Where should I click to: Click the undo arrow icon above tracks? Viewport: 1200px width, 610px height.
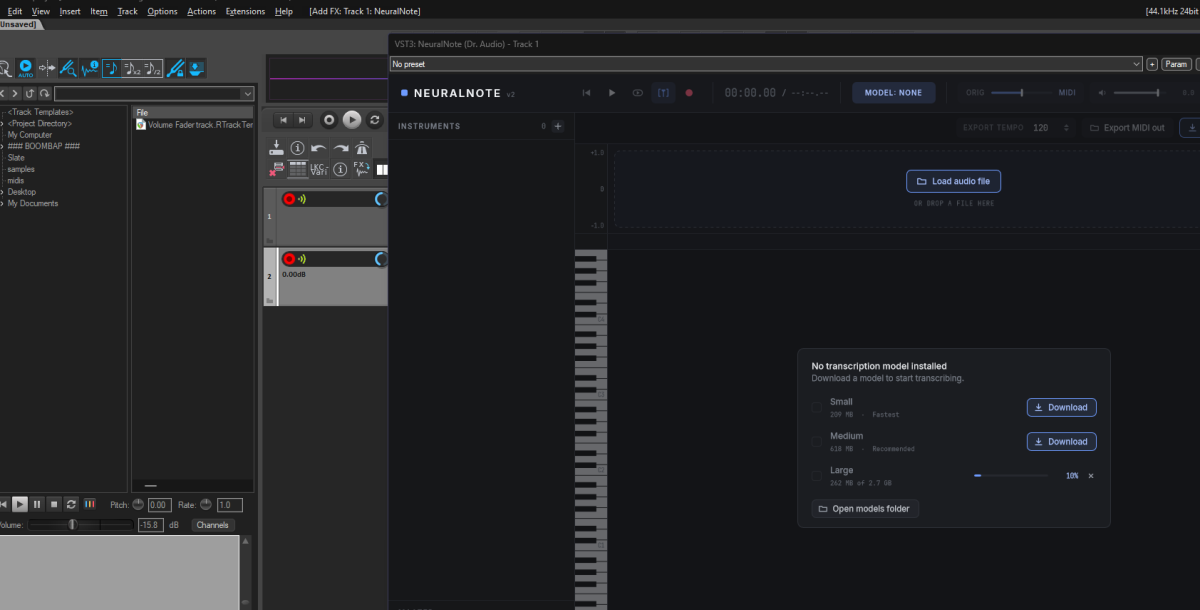[318, 148]
